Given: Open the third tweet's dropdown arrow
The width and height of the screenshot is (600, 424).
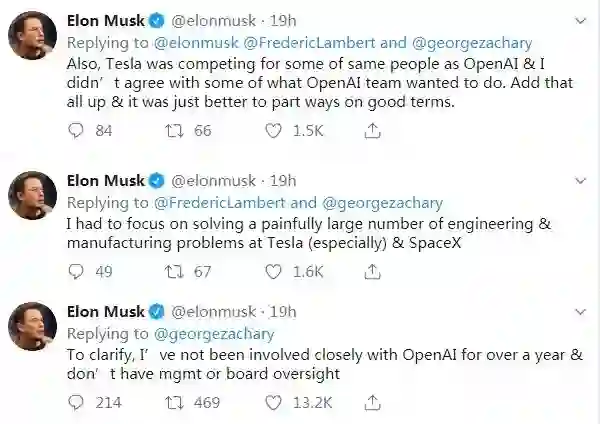Looking at the screenshot, I should [580, 312].
